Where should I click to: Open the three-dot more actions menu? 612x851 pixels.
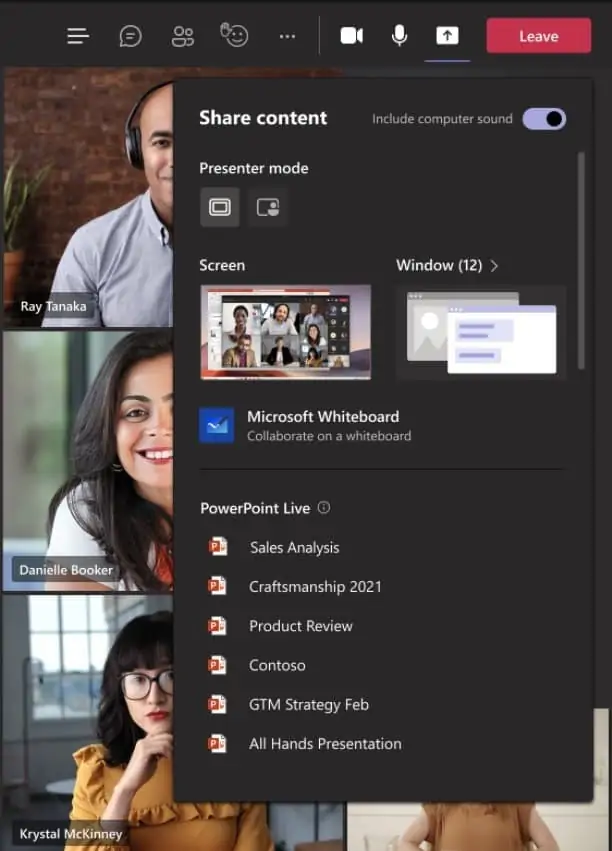click(287, 36)
